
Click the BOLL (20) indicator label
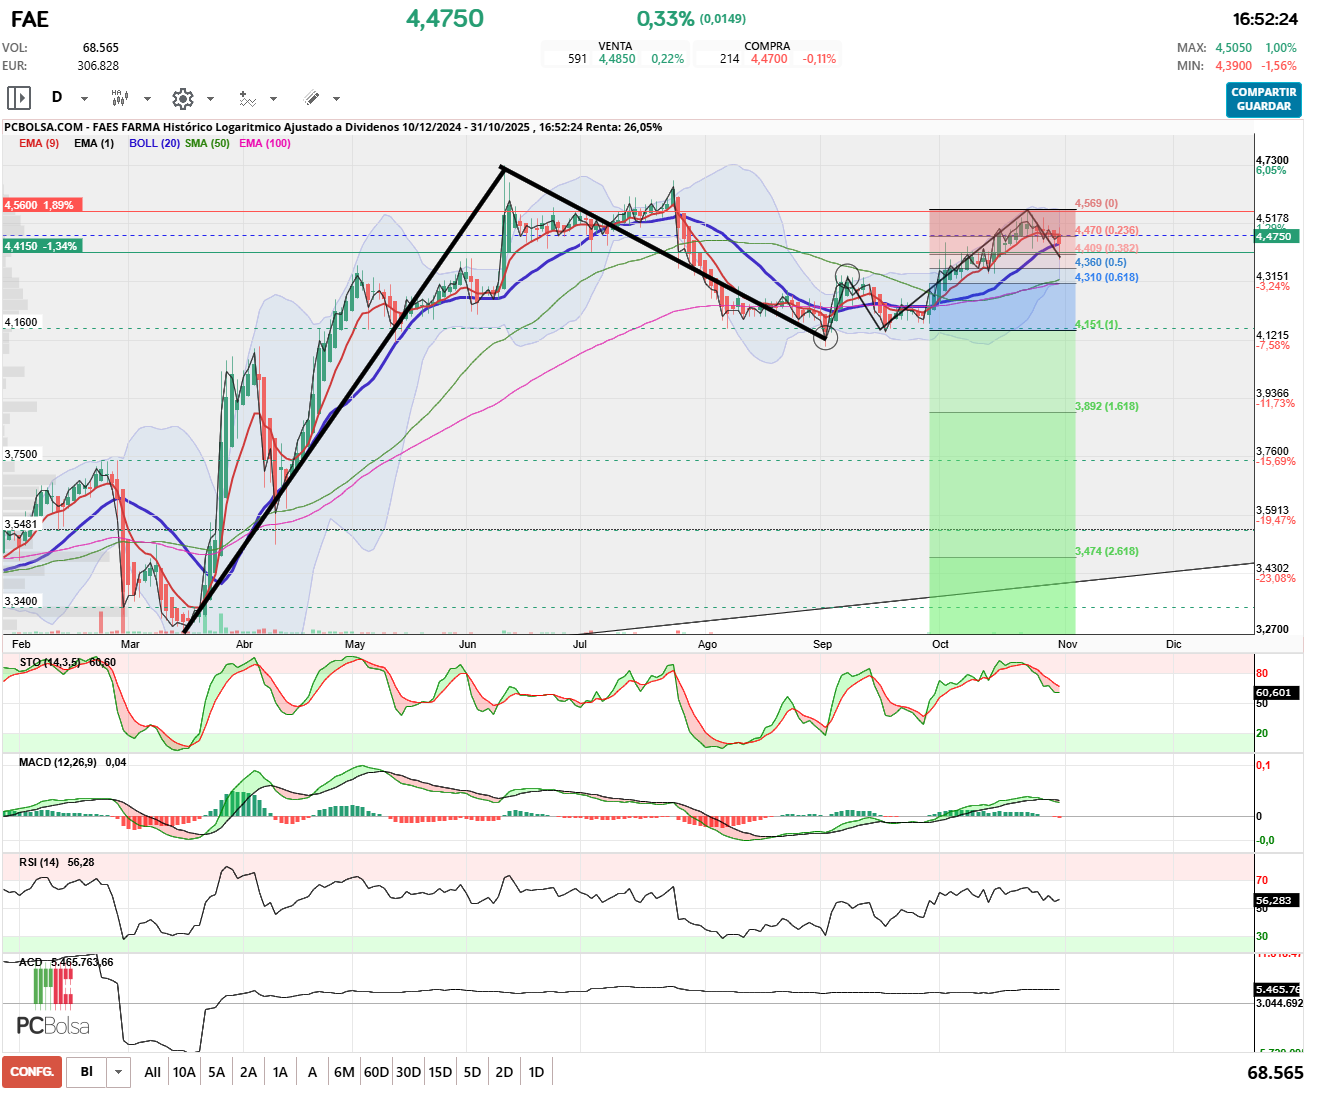click(x=154, y=143)
